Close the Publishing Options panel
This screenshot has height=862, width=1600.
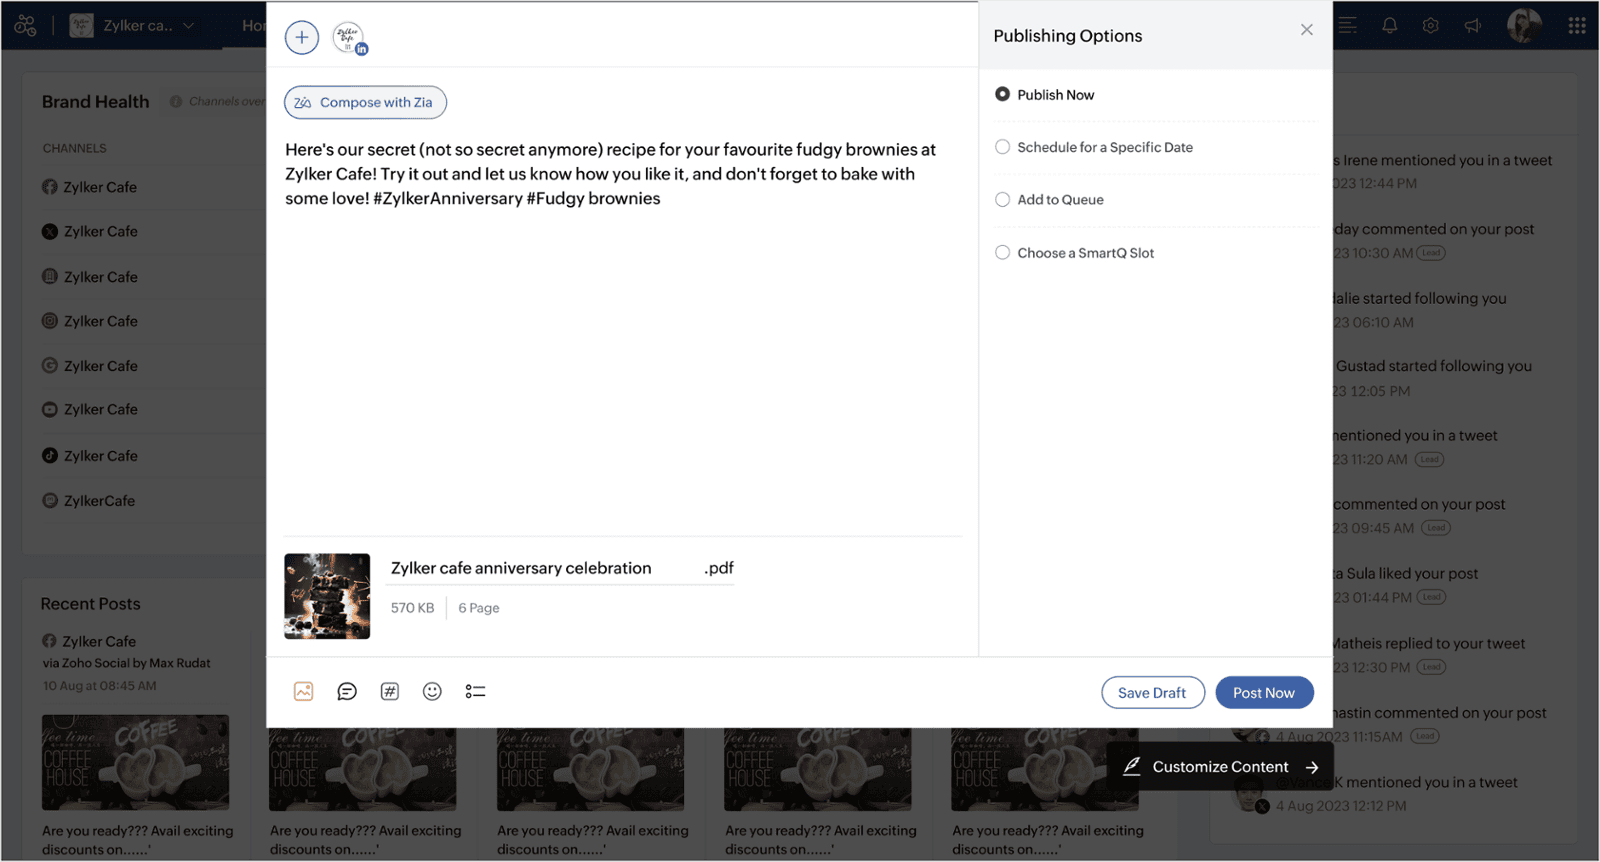point(1307,30)
